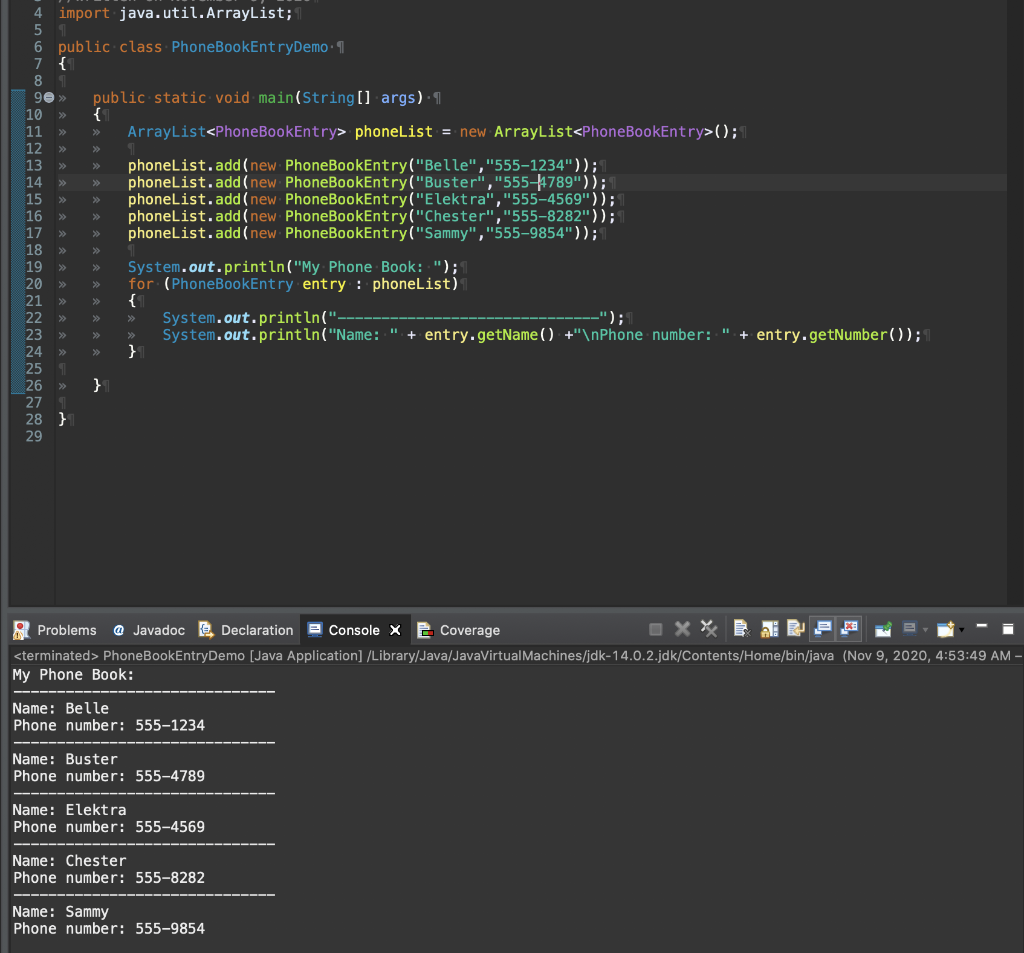Toggle show console on standard error

click(x=849, y=629)
